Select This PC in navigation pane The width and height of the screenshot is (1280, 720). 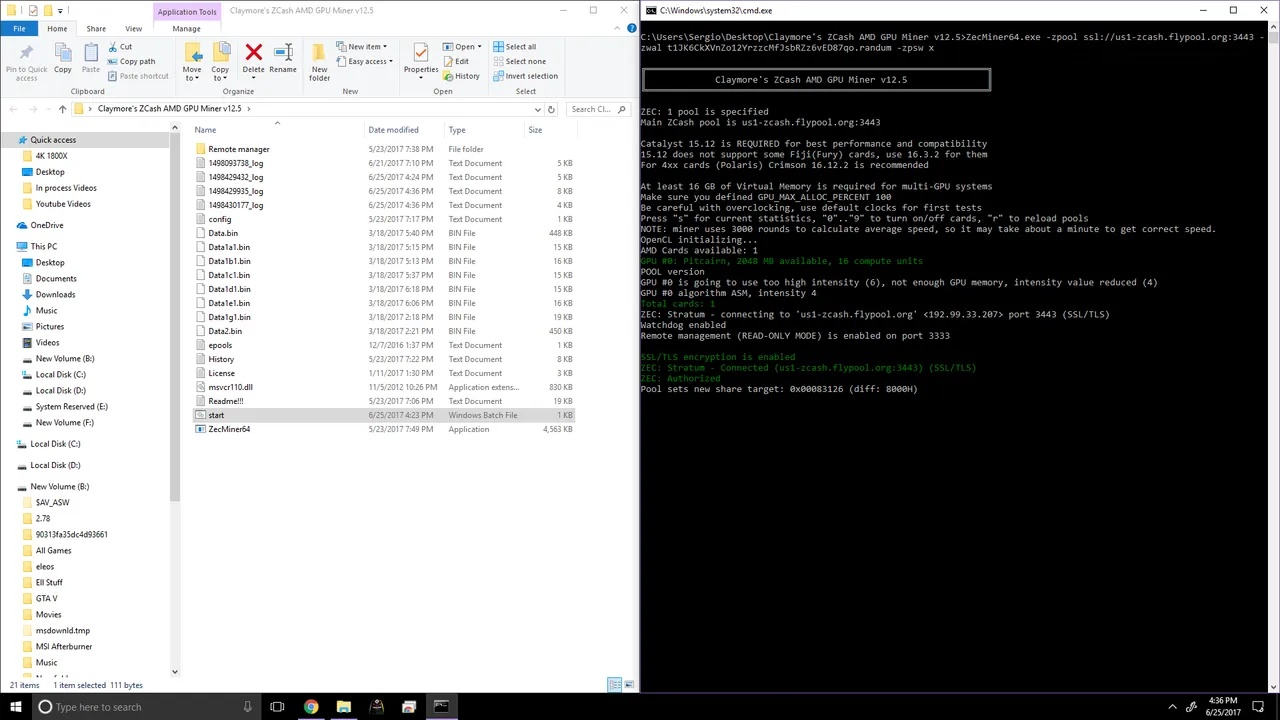[x=43, y=246]
